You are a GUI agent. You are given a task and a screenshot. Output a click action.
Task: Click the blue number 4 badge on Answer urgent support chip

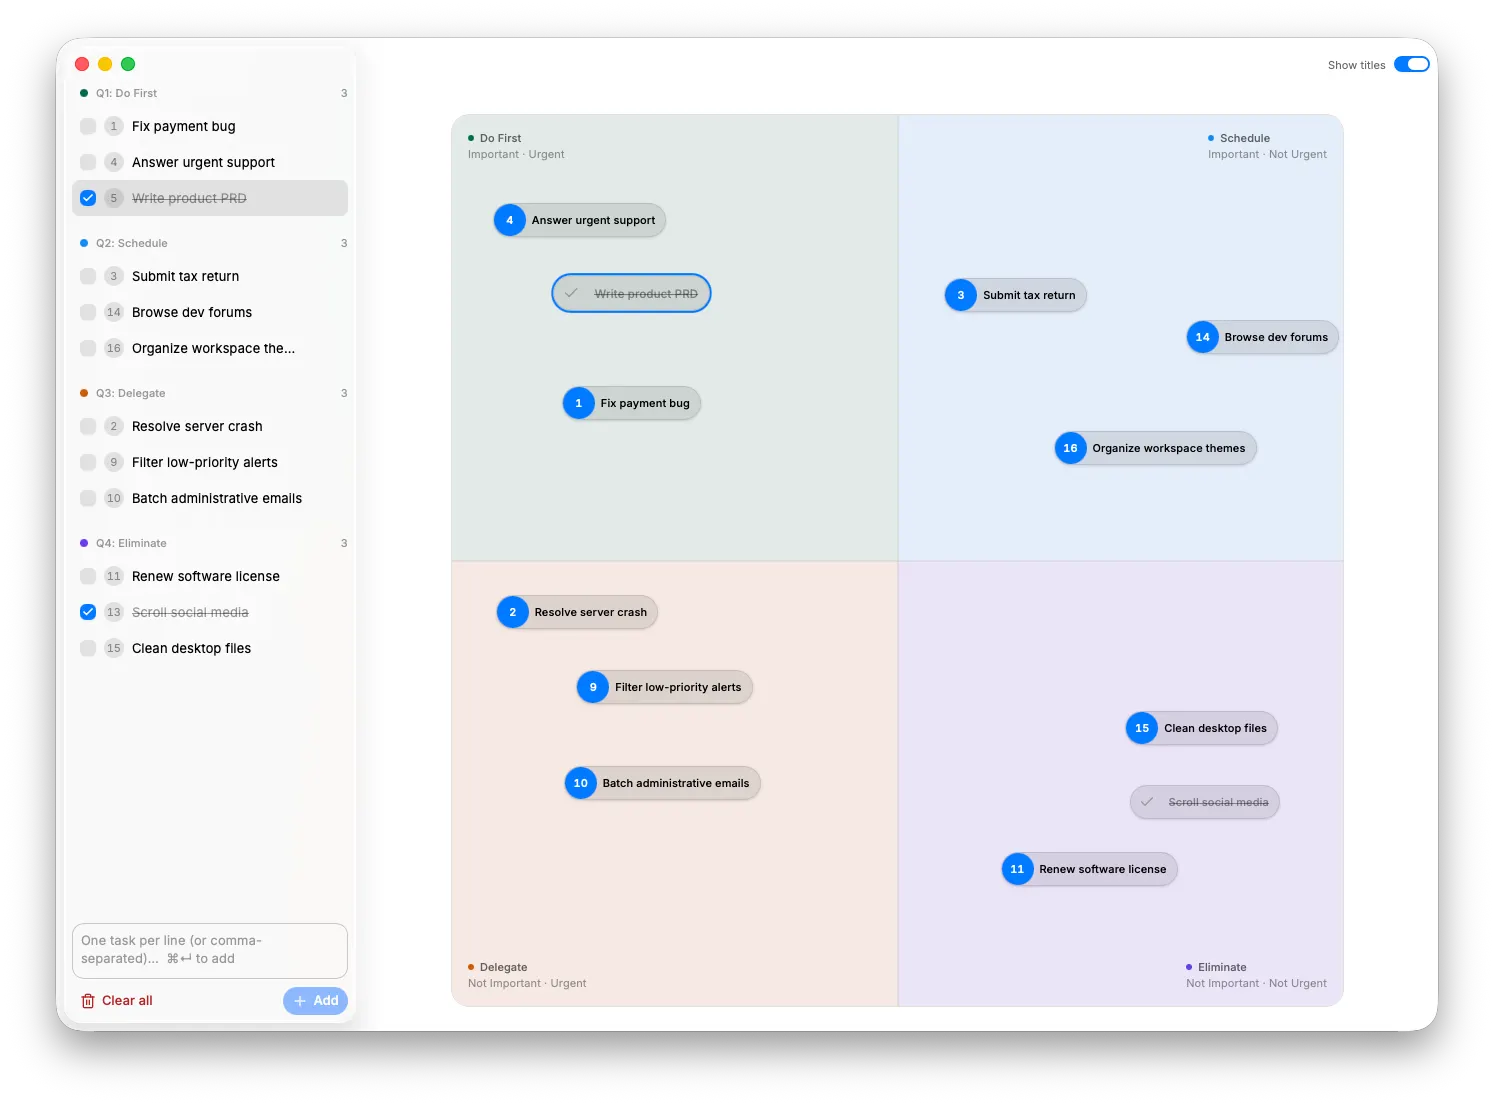510,220
